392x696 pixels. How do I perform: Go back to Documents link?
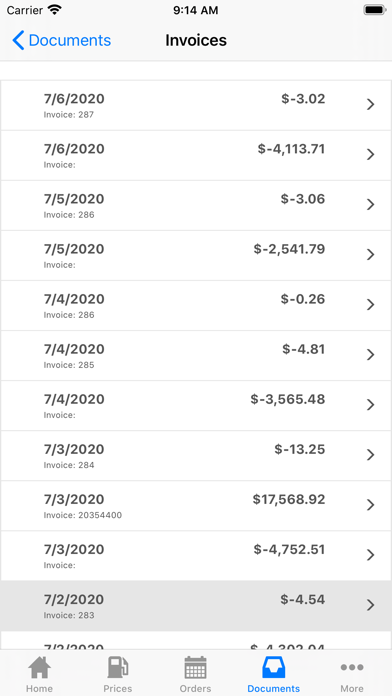tap(70, 40)
